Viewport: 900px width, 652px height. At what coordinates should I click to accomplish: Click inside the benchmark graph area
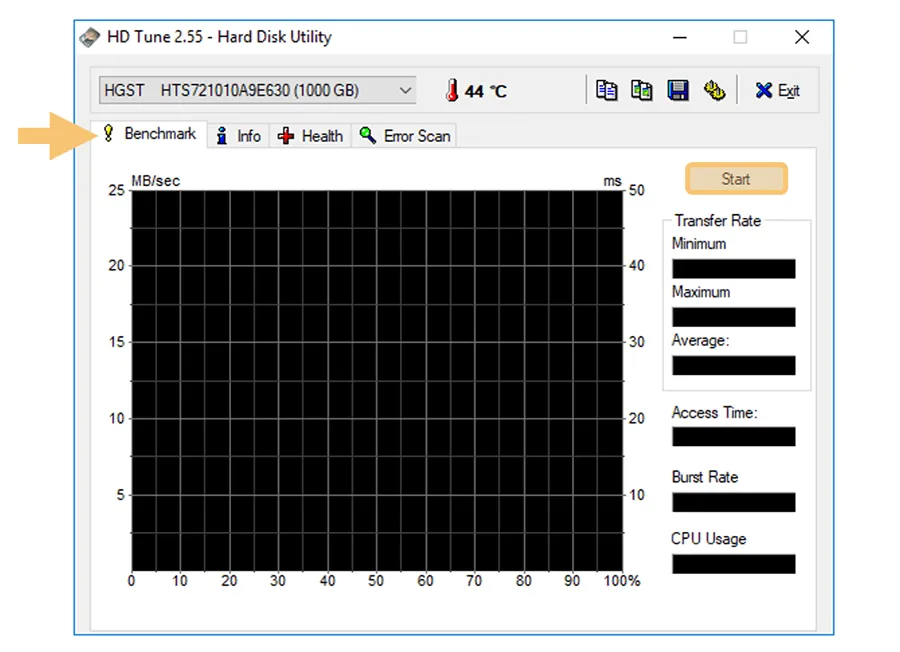tap(377, 381)
